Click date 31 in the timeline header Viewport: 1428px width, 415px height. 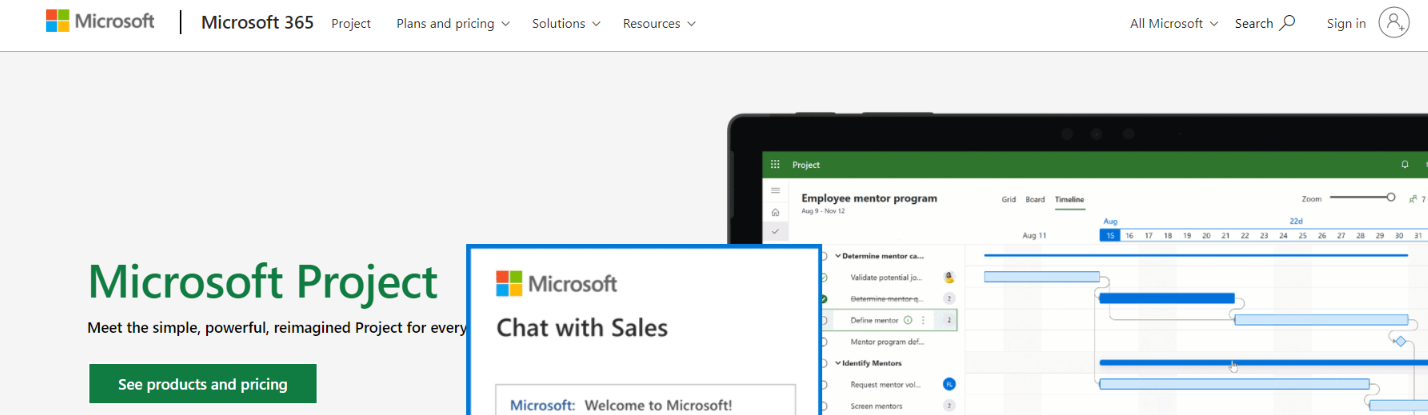tap(1417, 235)
